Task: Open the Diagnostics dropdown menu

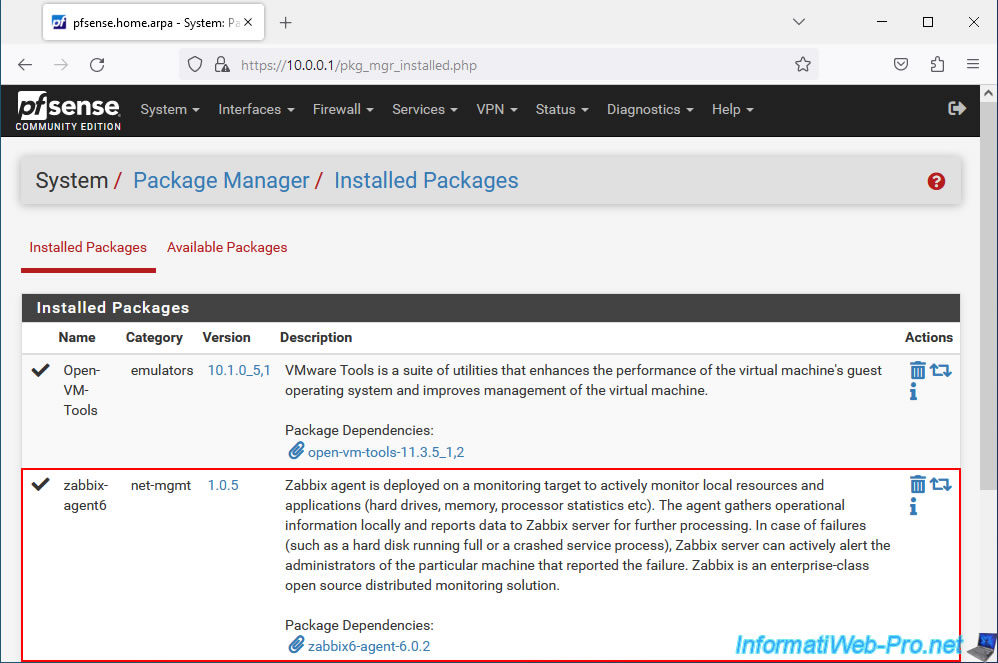Action: click(650, 109)
